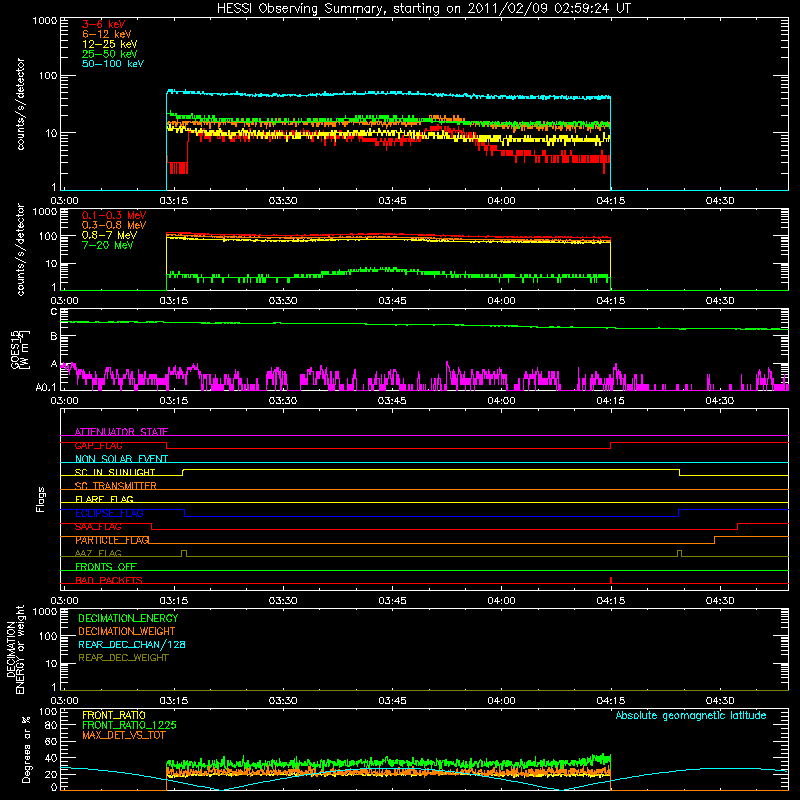Select the GAP_FLAG label
Screen dimensions: 800x800
point(98,445)
